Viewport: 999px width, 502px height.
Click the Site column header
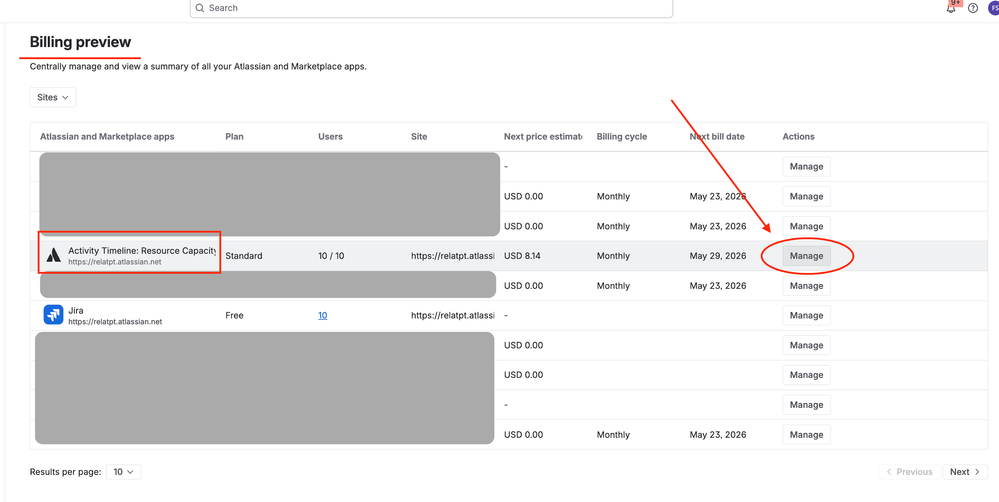click(419, 136)
